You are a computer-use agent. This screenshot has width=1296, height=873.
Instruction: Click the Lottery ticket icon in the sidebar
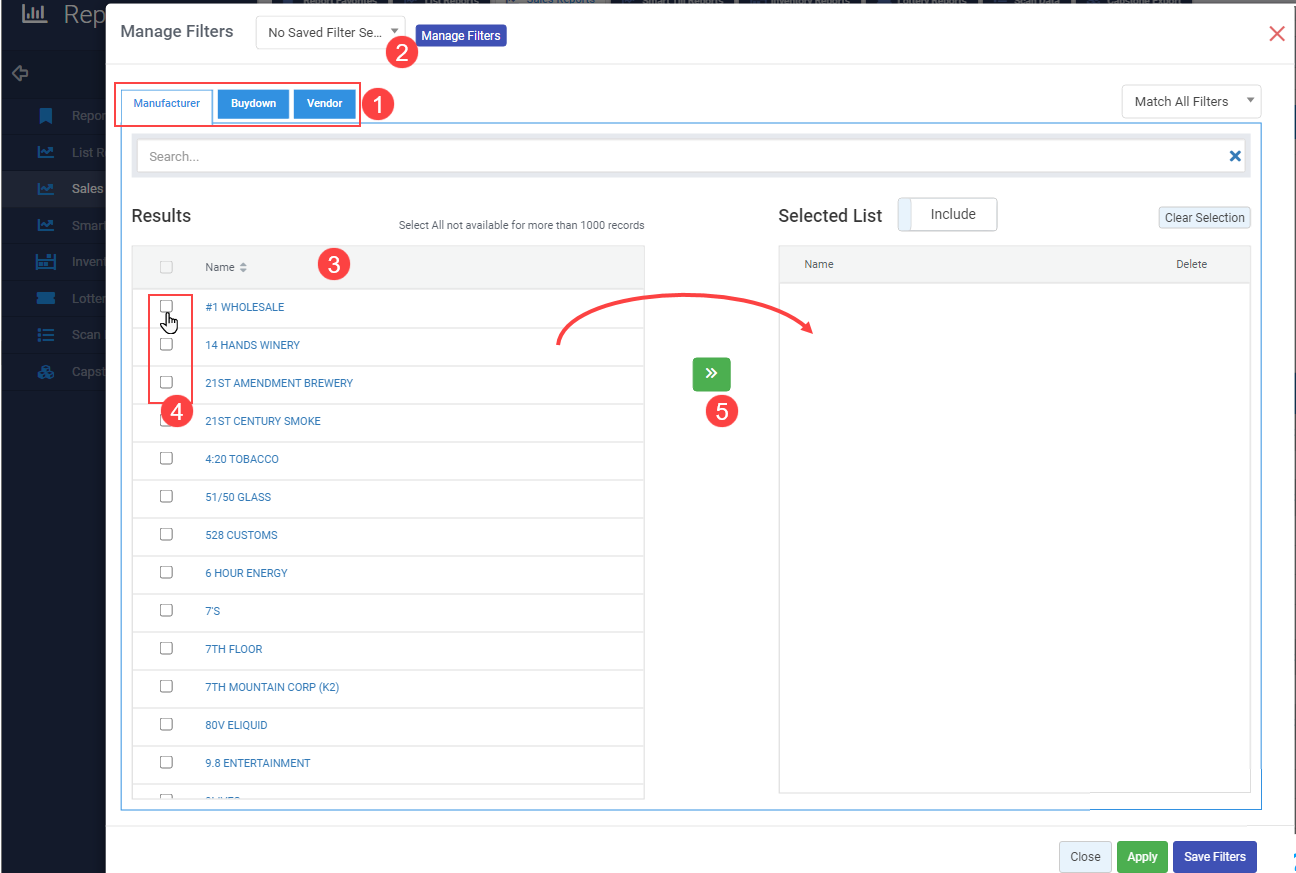pyautogui.click(x=46, y=298)
